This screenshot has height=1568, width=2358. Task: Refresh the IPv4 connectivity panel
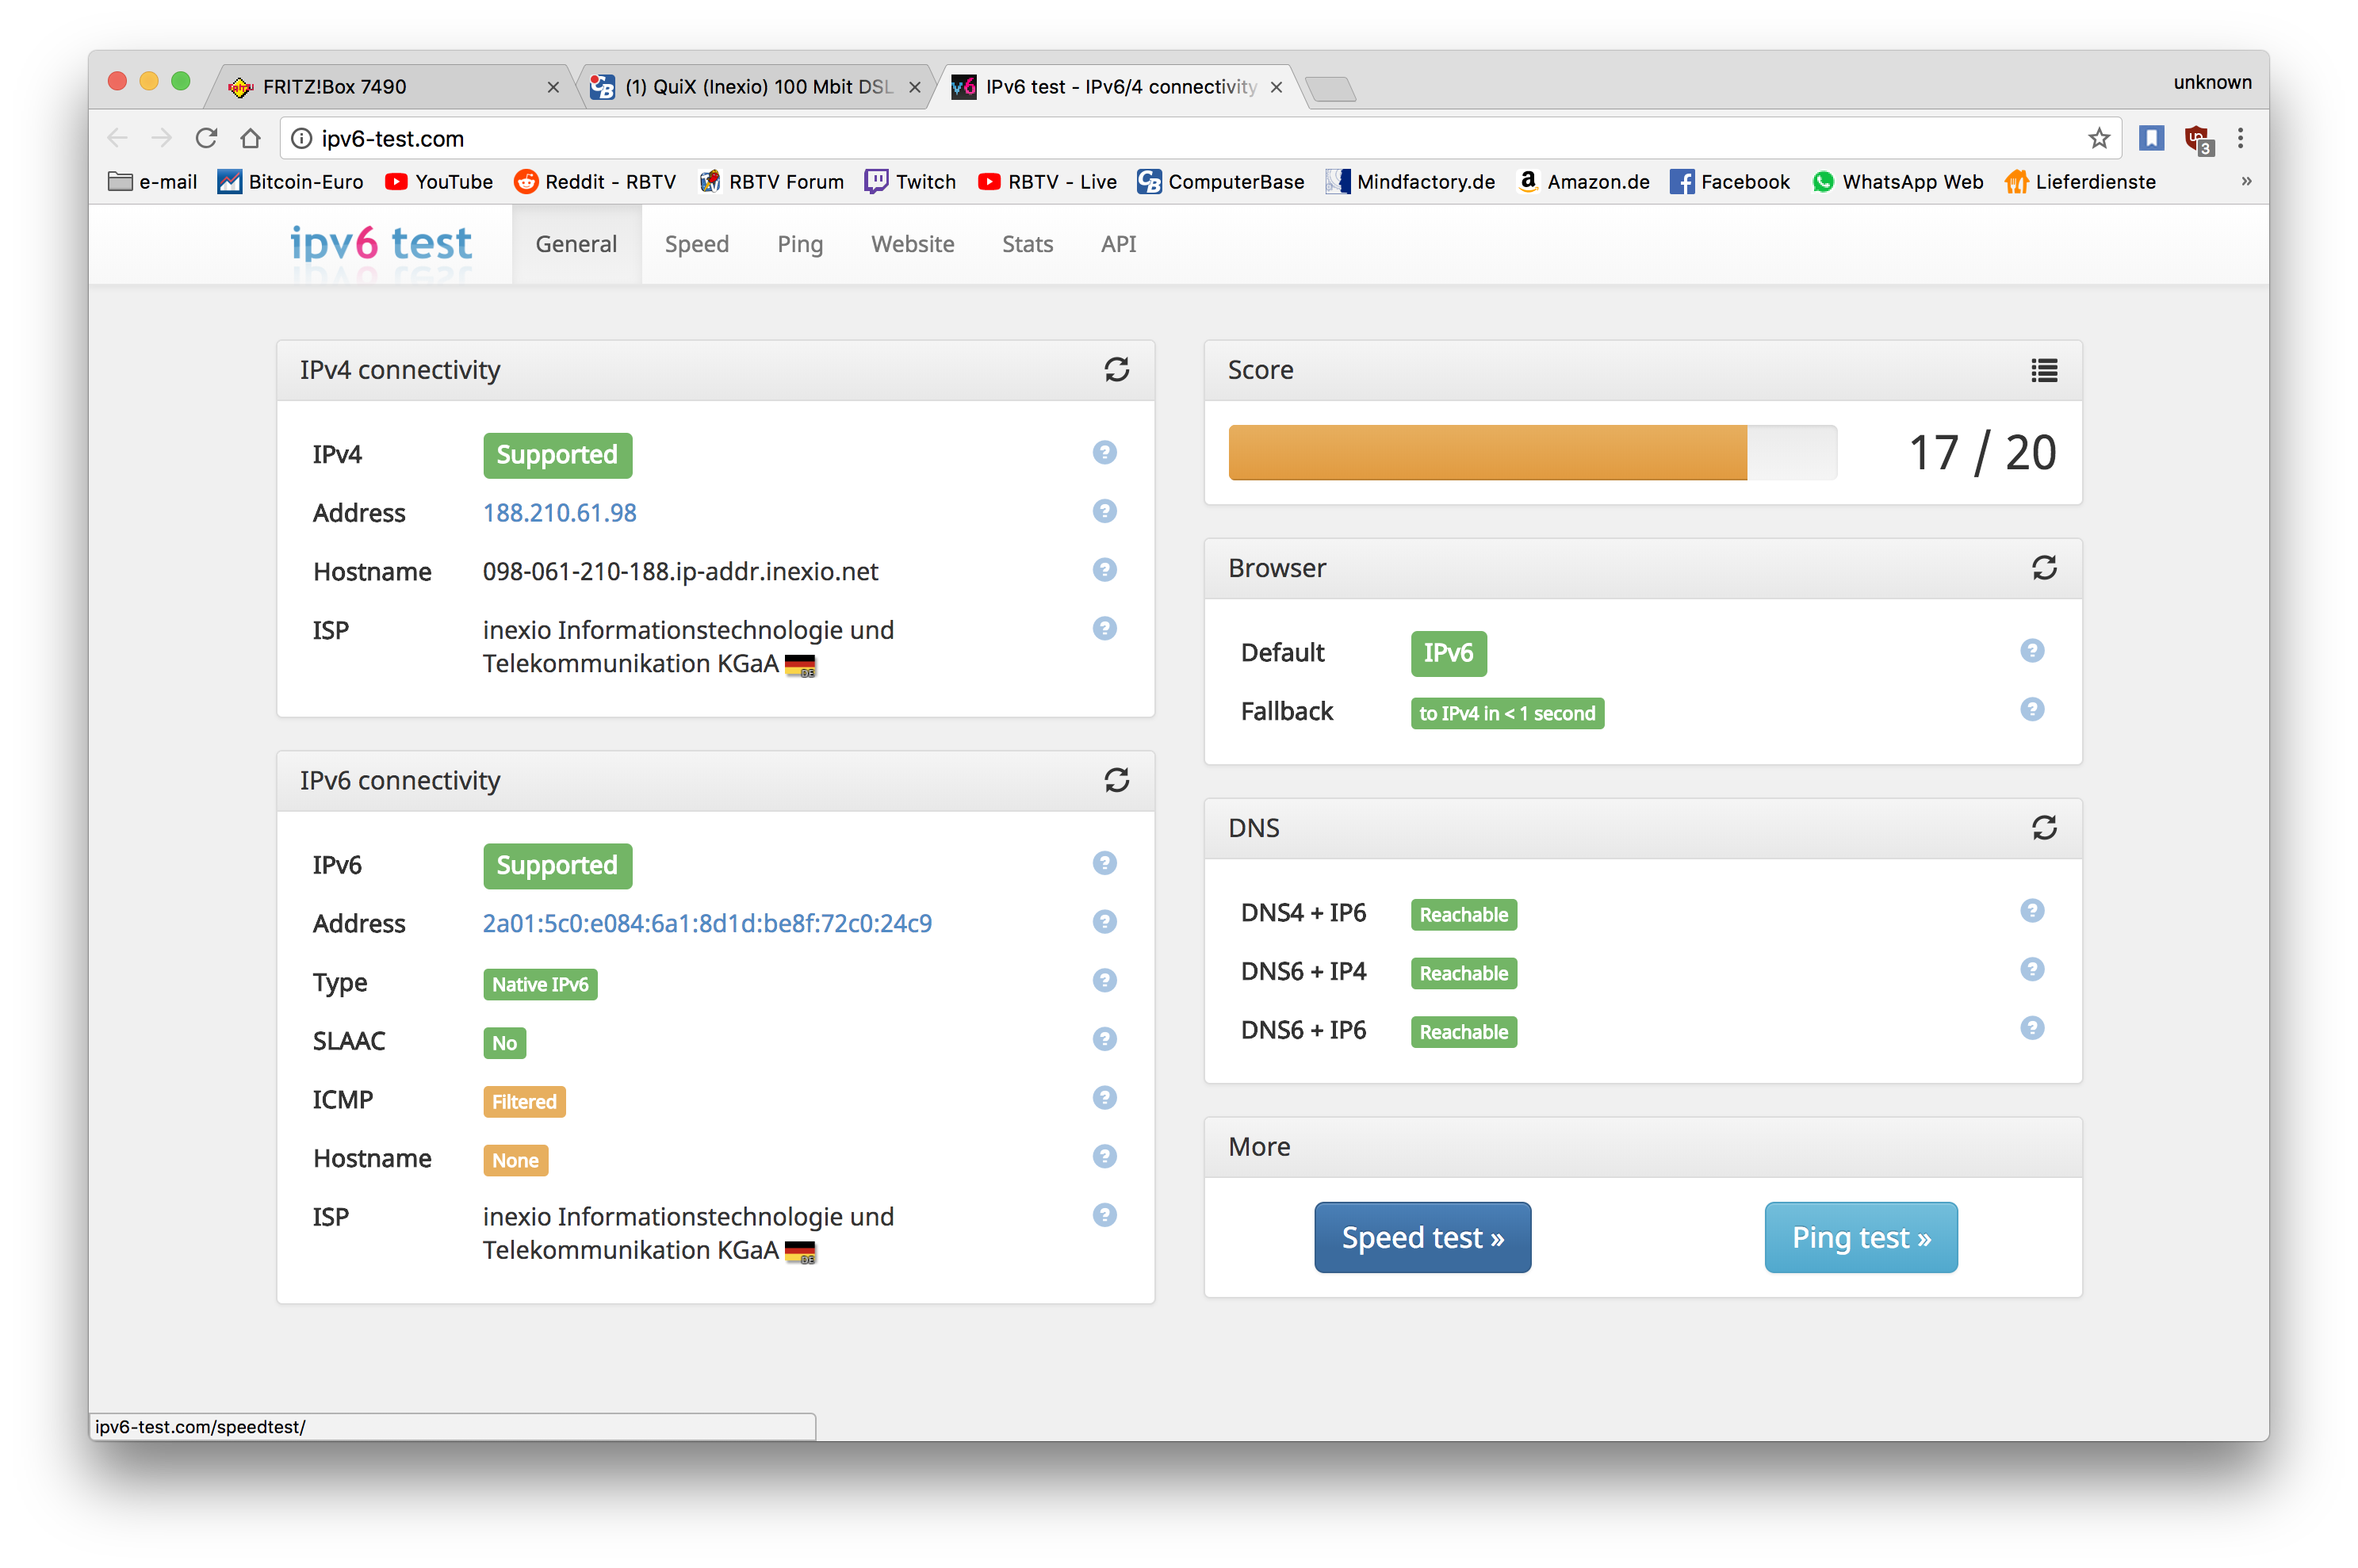pos(1116,370)
